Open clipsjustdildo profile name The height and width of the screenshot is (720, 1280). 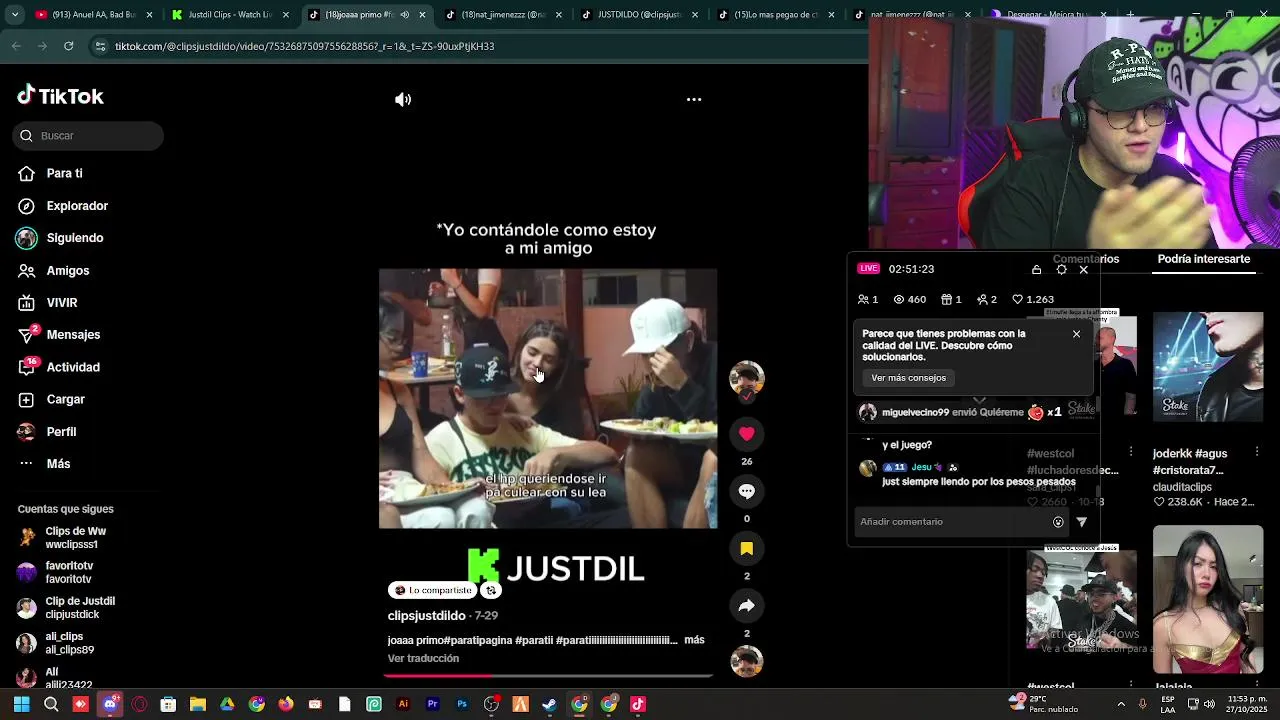click(x=426, y=615)
